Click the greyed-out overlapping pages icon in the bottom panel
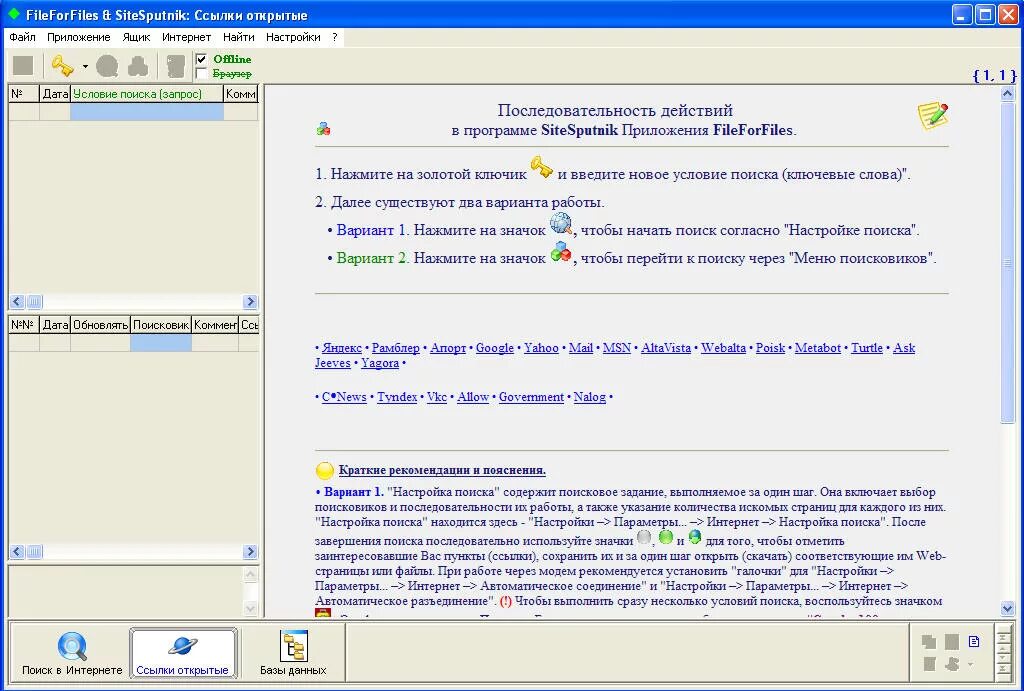Viewport: 1024px width, 691px height. point(929,642)
